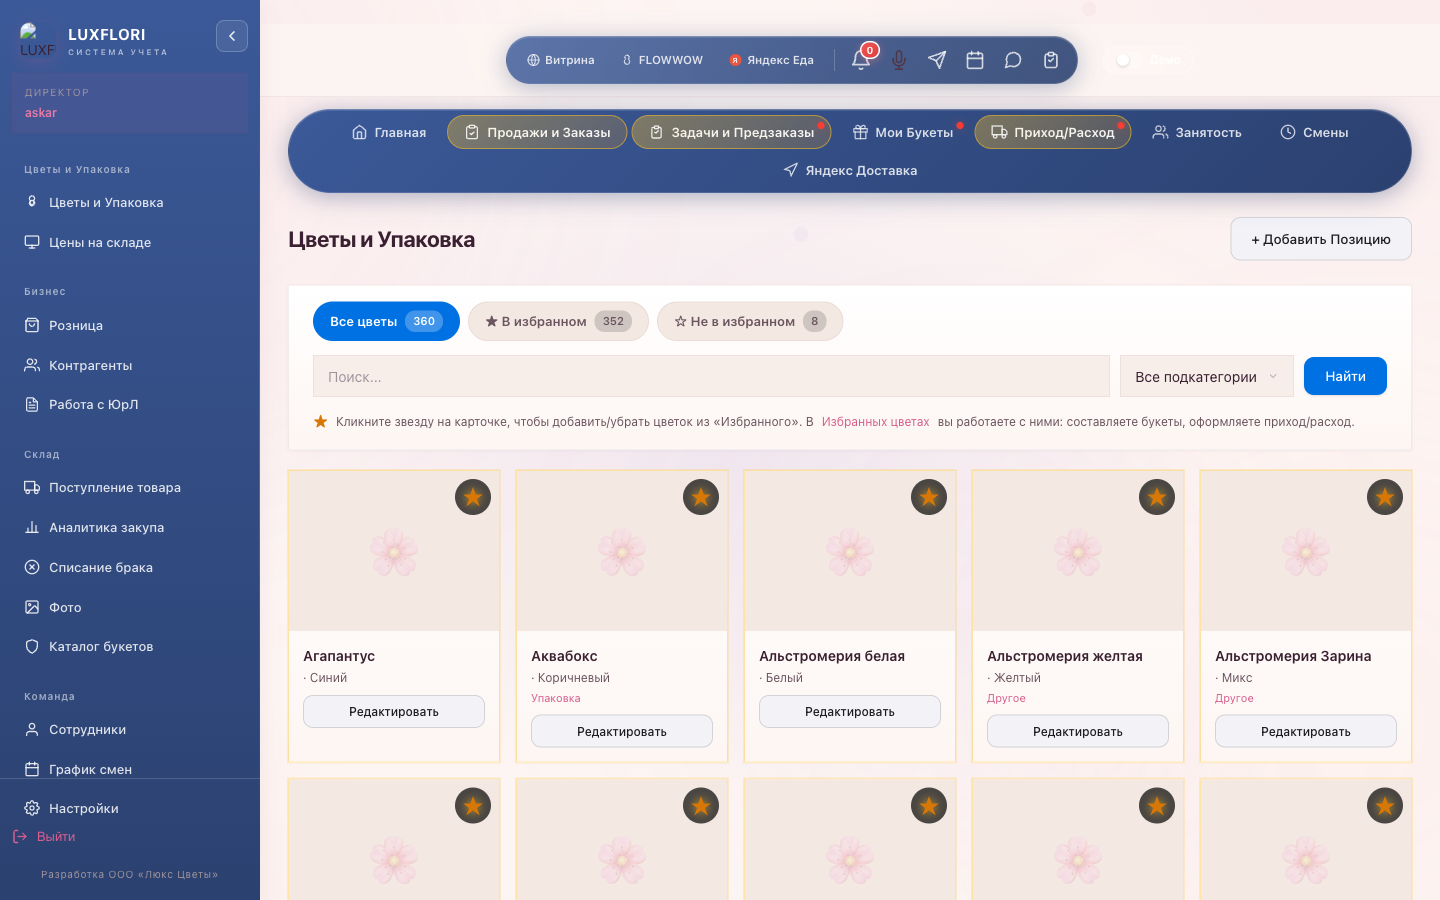
Task: Open FLOWWOW integration link
Action: click(662, 60)
